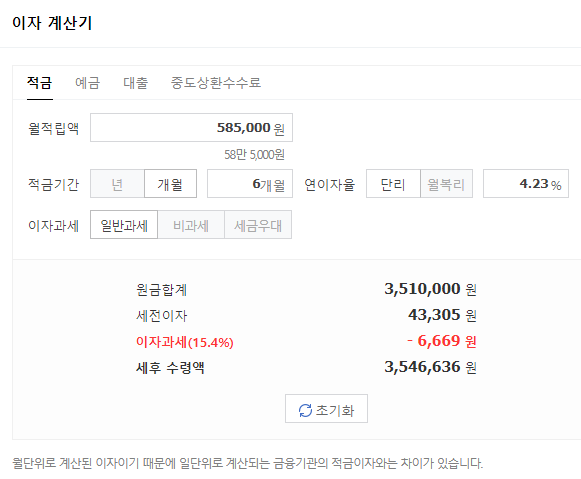Click the 연이자율 label
The image size is (581, 479).
329,184
